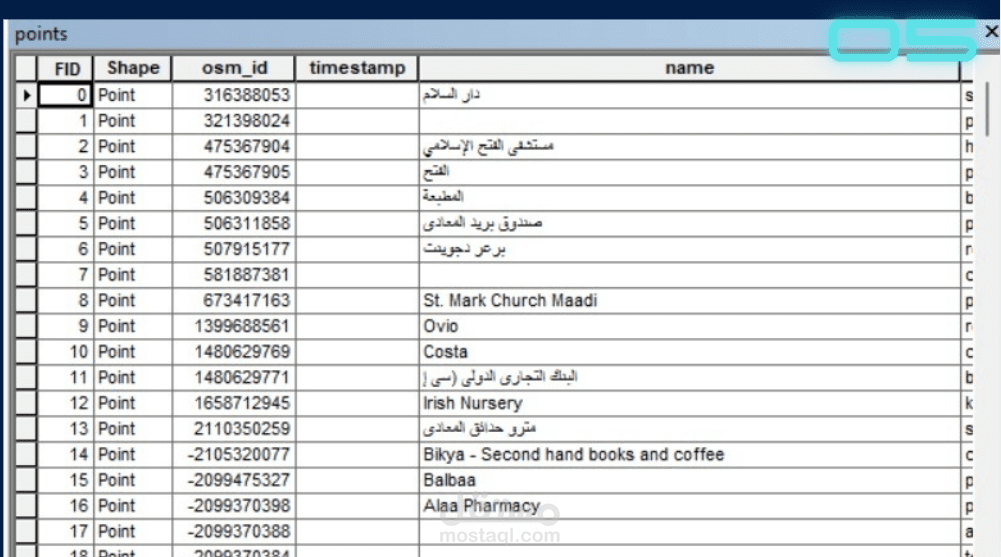Click osm_id cell 506311858
Image resolution: width=1001 pixels, height=557 pixels.
234,223
